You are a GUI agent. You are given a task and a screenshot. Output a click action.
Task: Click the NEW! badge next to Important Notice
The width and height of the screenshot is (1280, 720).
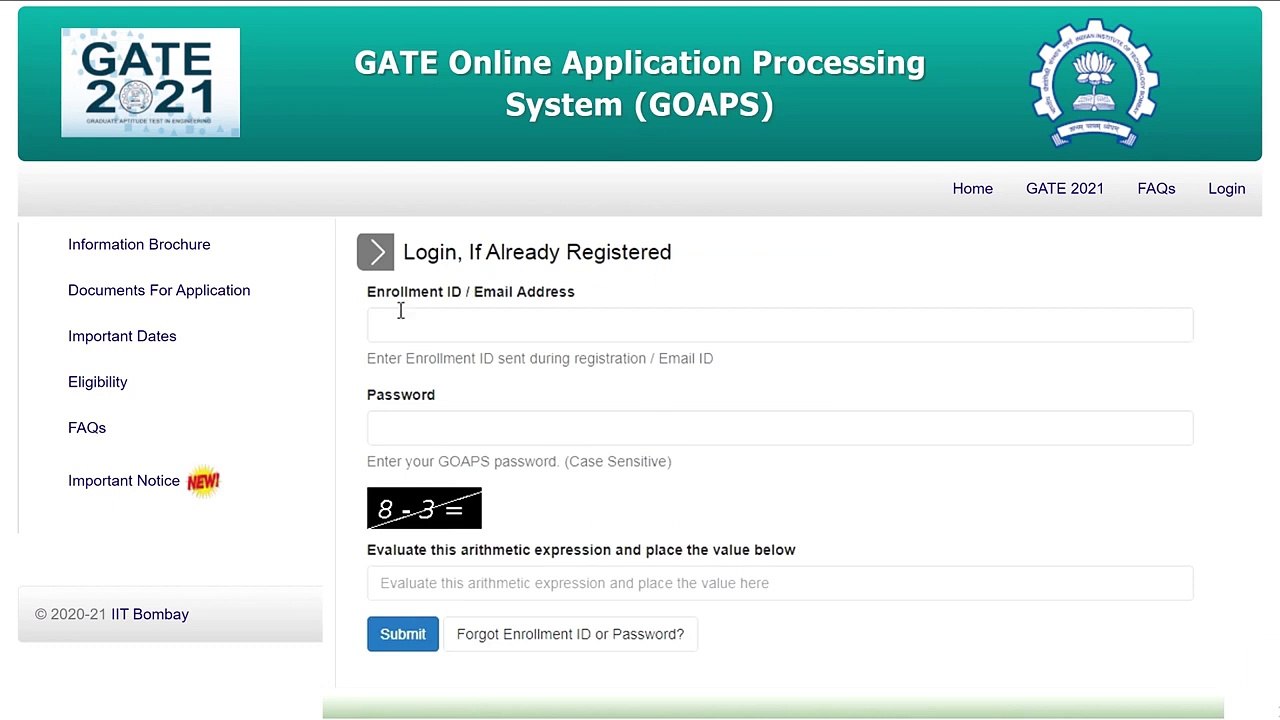click(x=203, y=481)
